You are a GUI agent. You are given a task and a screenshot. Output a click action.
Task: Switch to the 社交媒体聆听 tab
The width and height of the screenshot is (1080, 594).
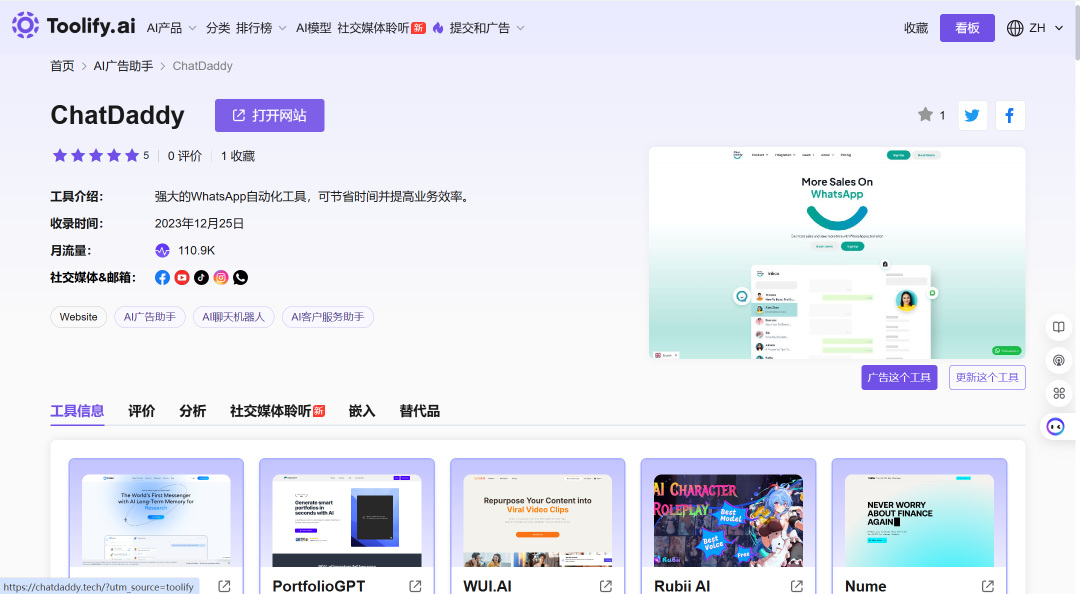tap(277, 411)
